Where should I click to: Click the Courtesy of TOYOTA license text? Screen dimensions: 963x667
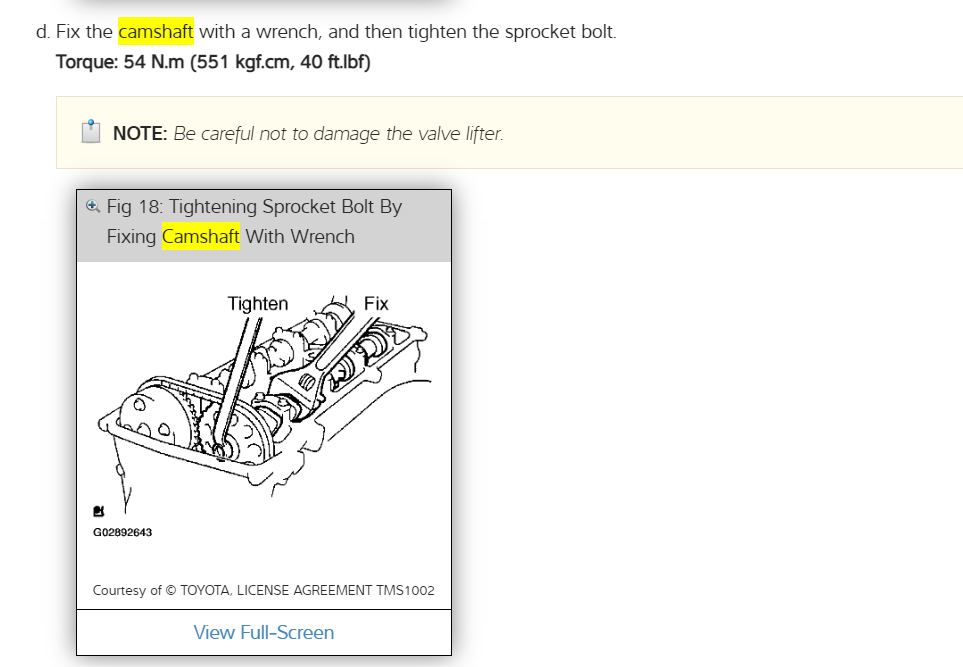pos(263,590)
